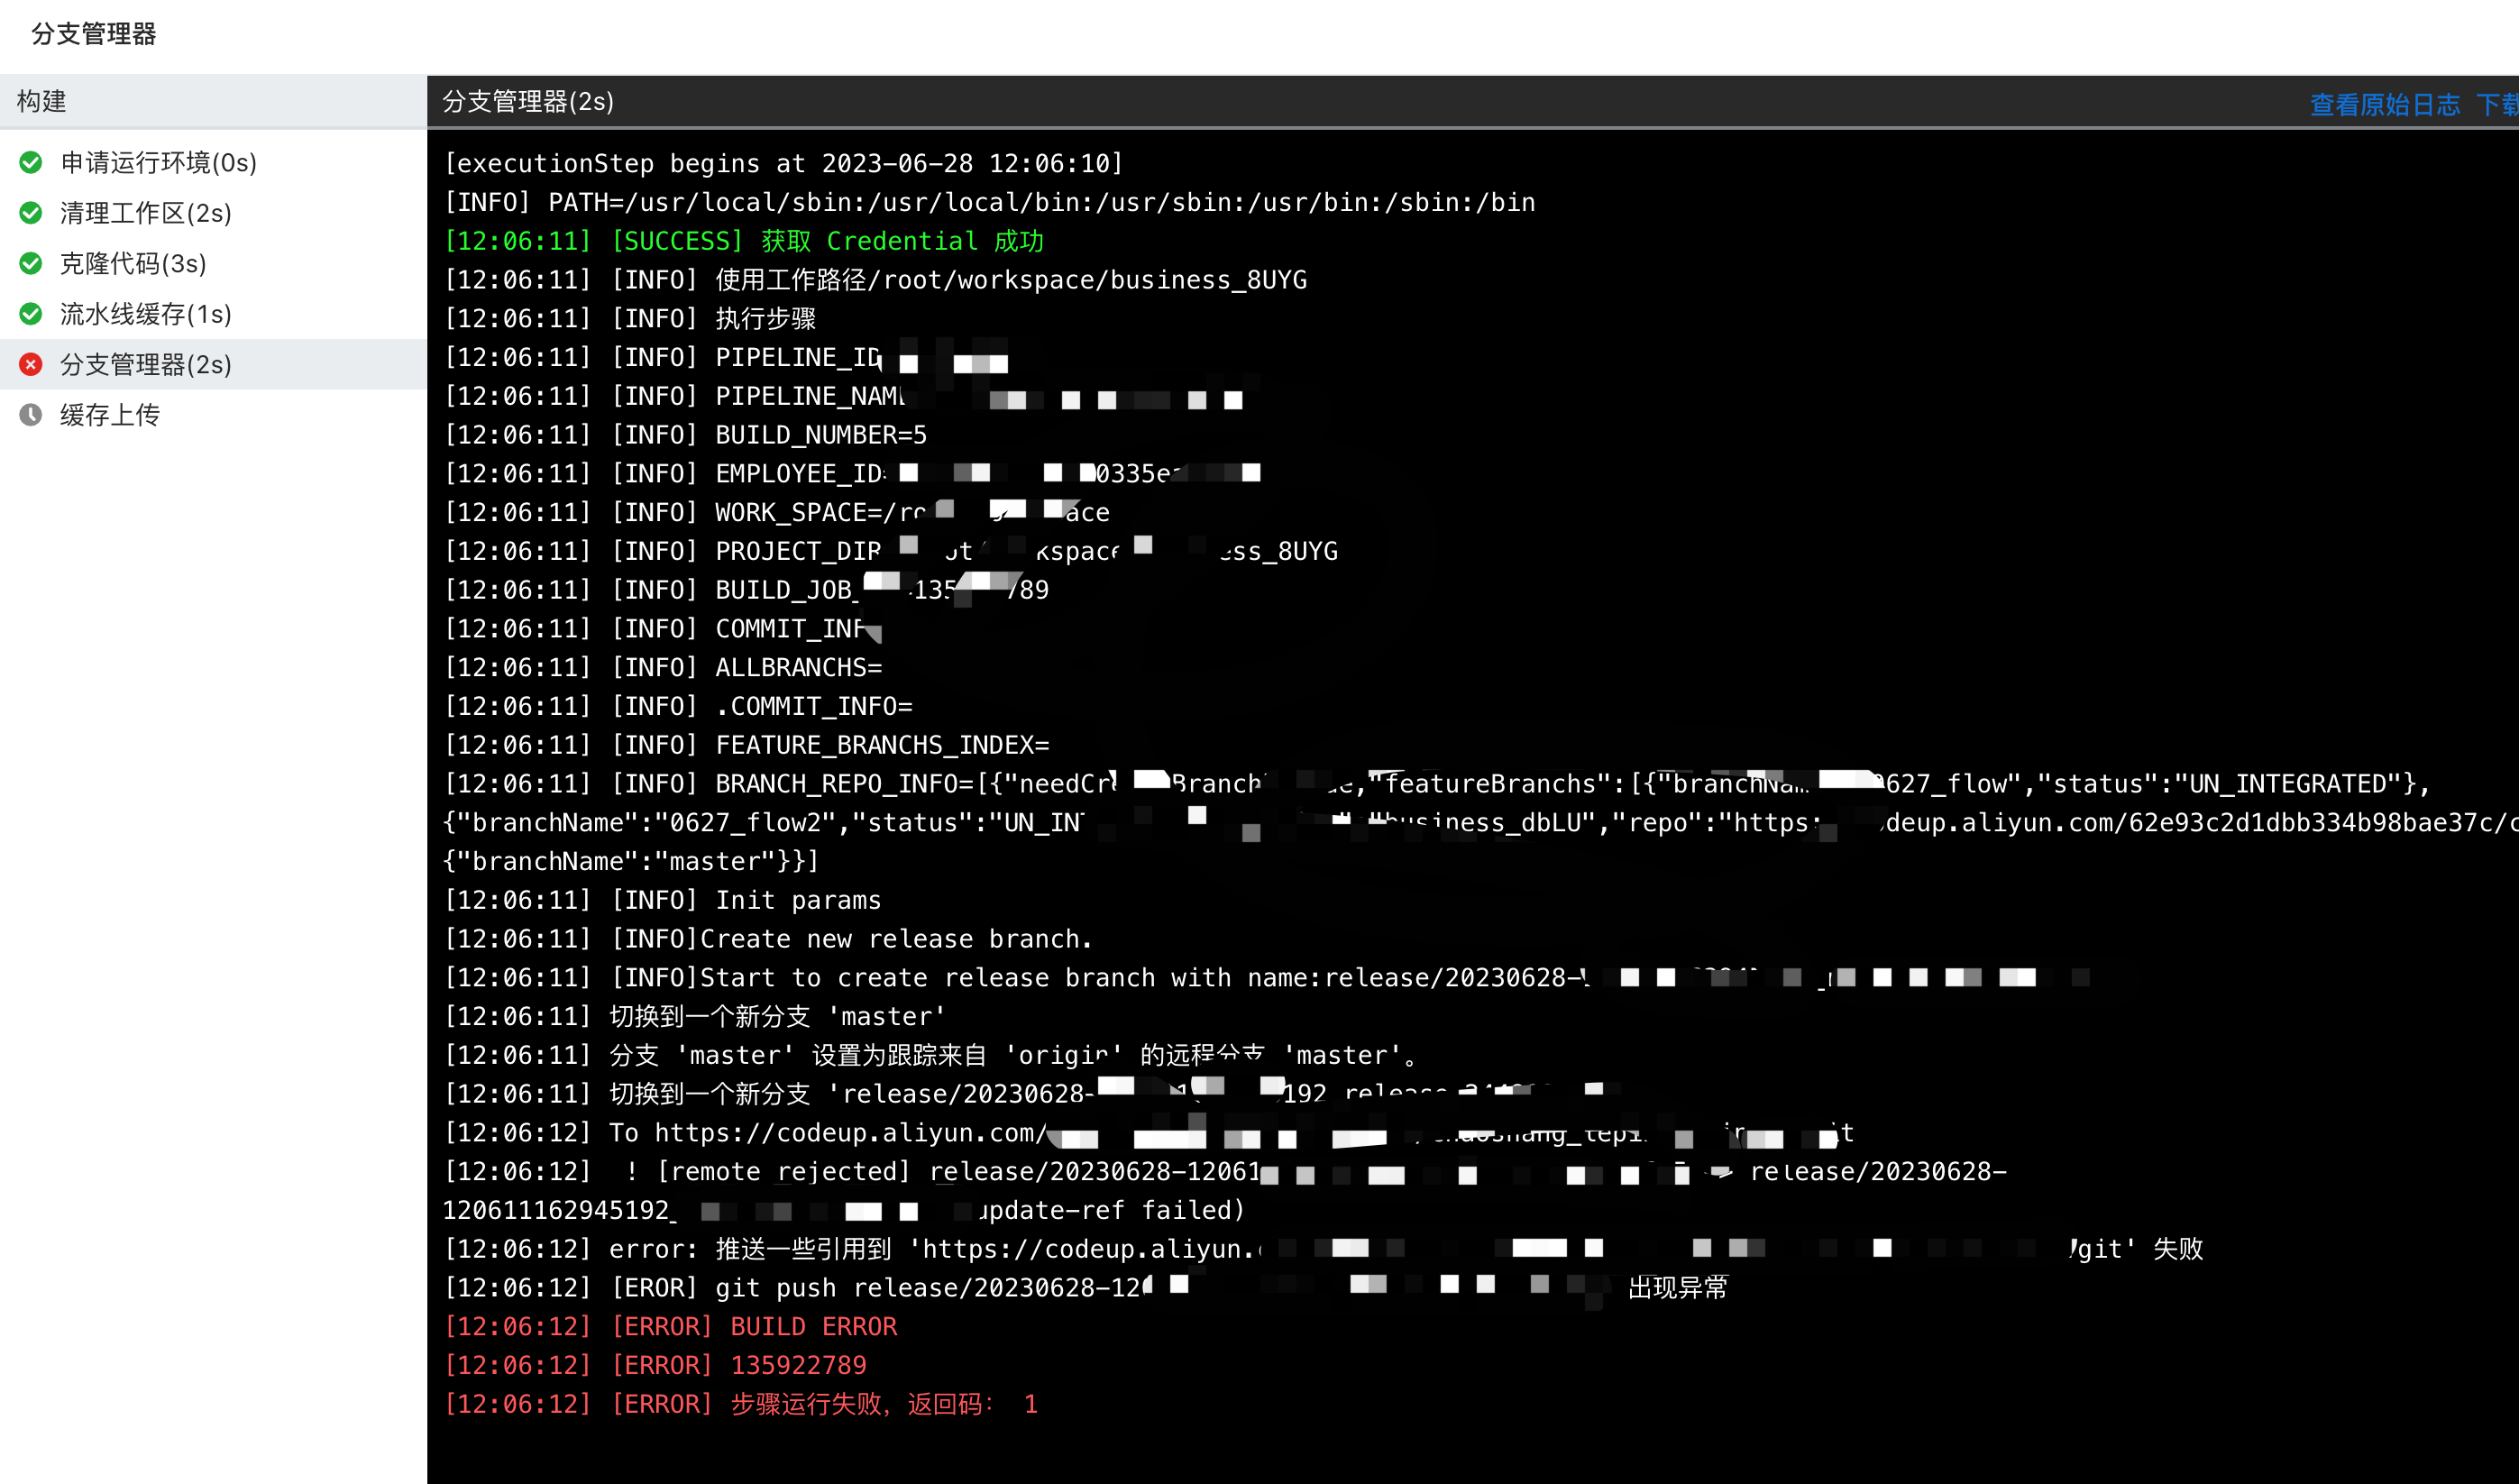Click green check icon for 申请运行环境
The image size is (2519, 1484).
click(31, 162)
